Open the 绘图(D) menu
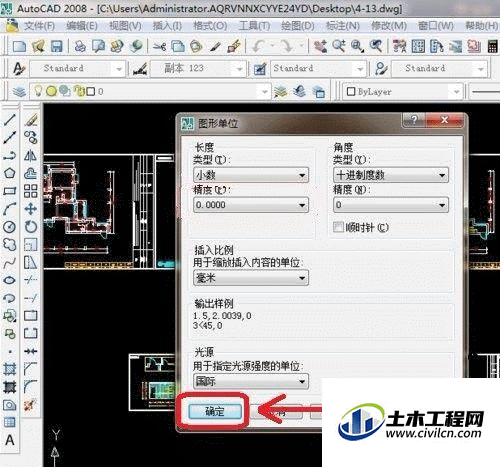The height and width of the screenshot is (467, 500). coord(298,26)
